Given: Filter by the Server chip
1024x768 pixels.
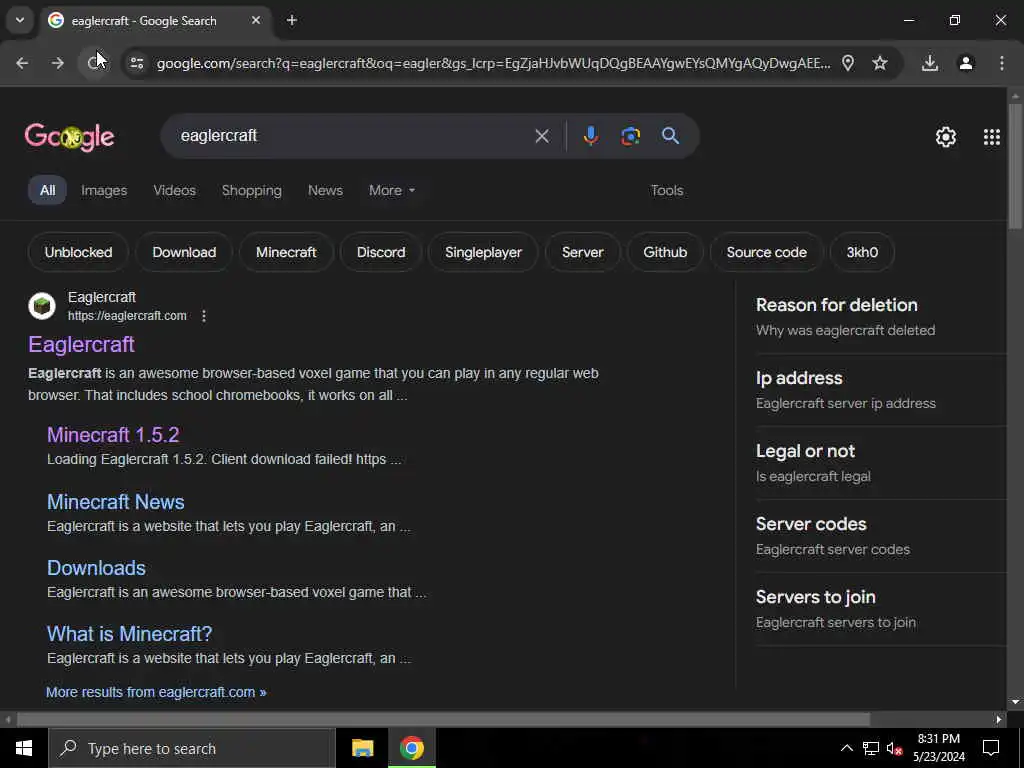Looking at the screenshot, I should pyautogui.click(x=583, y=252).
